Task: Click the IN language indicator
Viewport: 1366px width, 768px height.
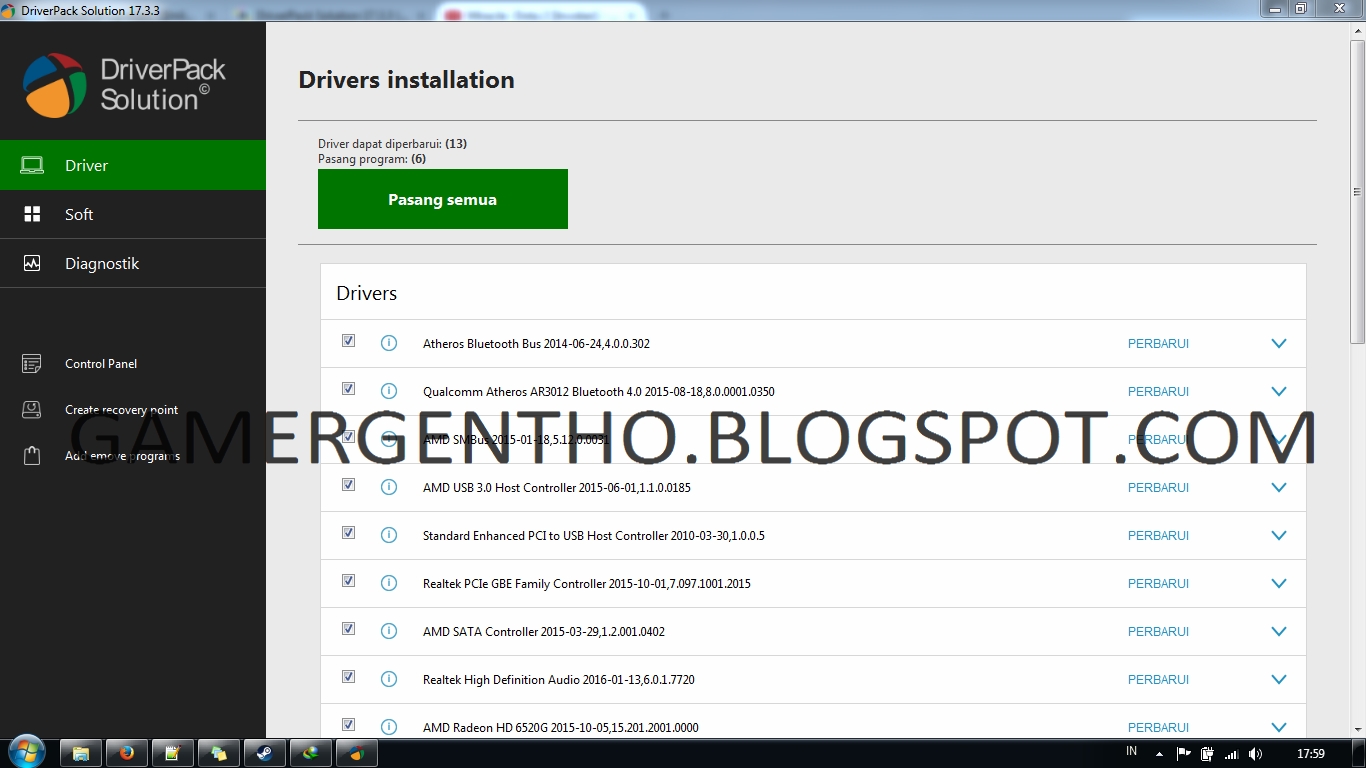Action: click(1132, 752)
